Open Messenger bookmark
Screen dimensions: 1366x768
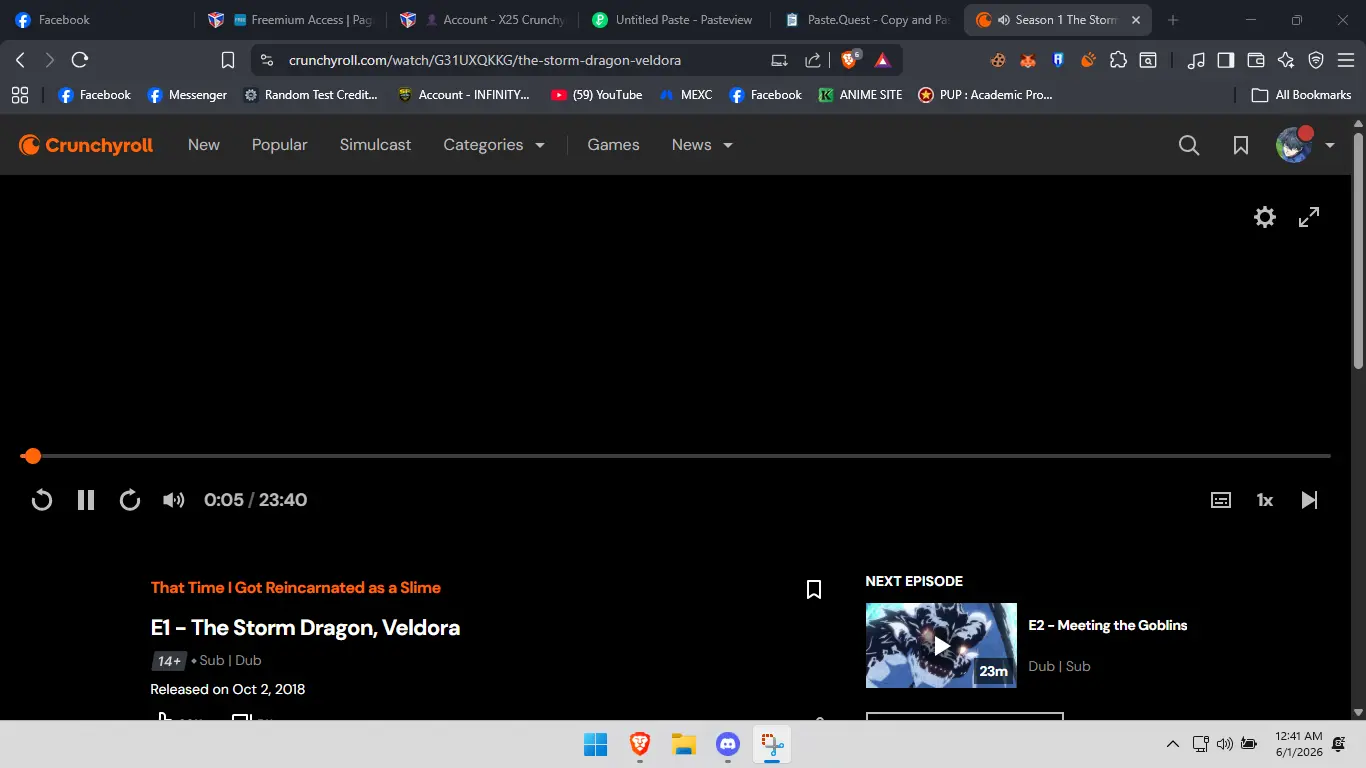click(x=187, y=95)
